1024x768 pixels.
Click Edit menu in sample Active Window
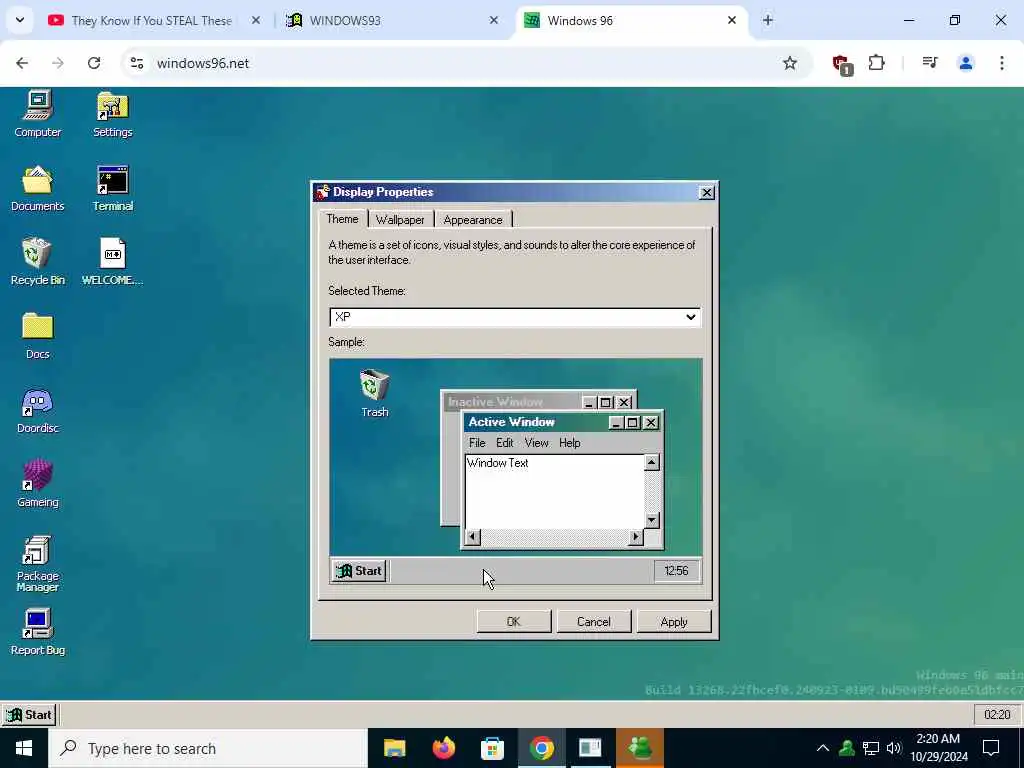(504, 443)
